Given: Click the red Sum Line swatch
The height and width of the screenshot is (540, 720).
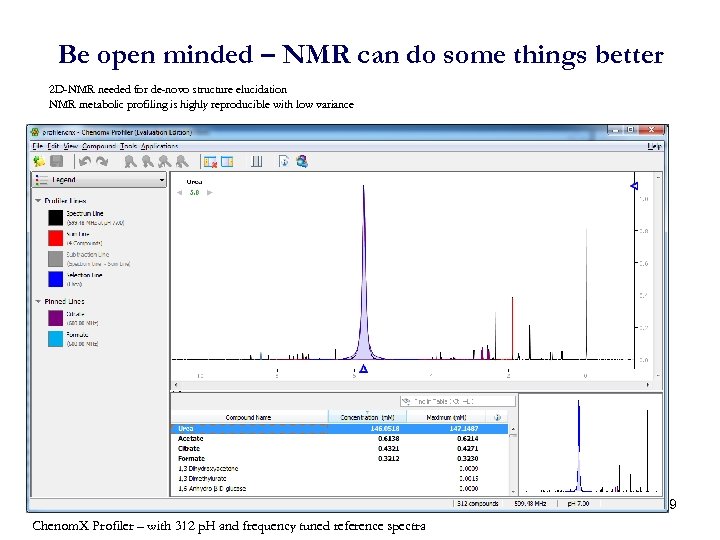Looking at the screenshot, I should [56, 238].
